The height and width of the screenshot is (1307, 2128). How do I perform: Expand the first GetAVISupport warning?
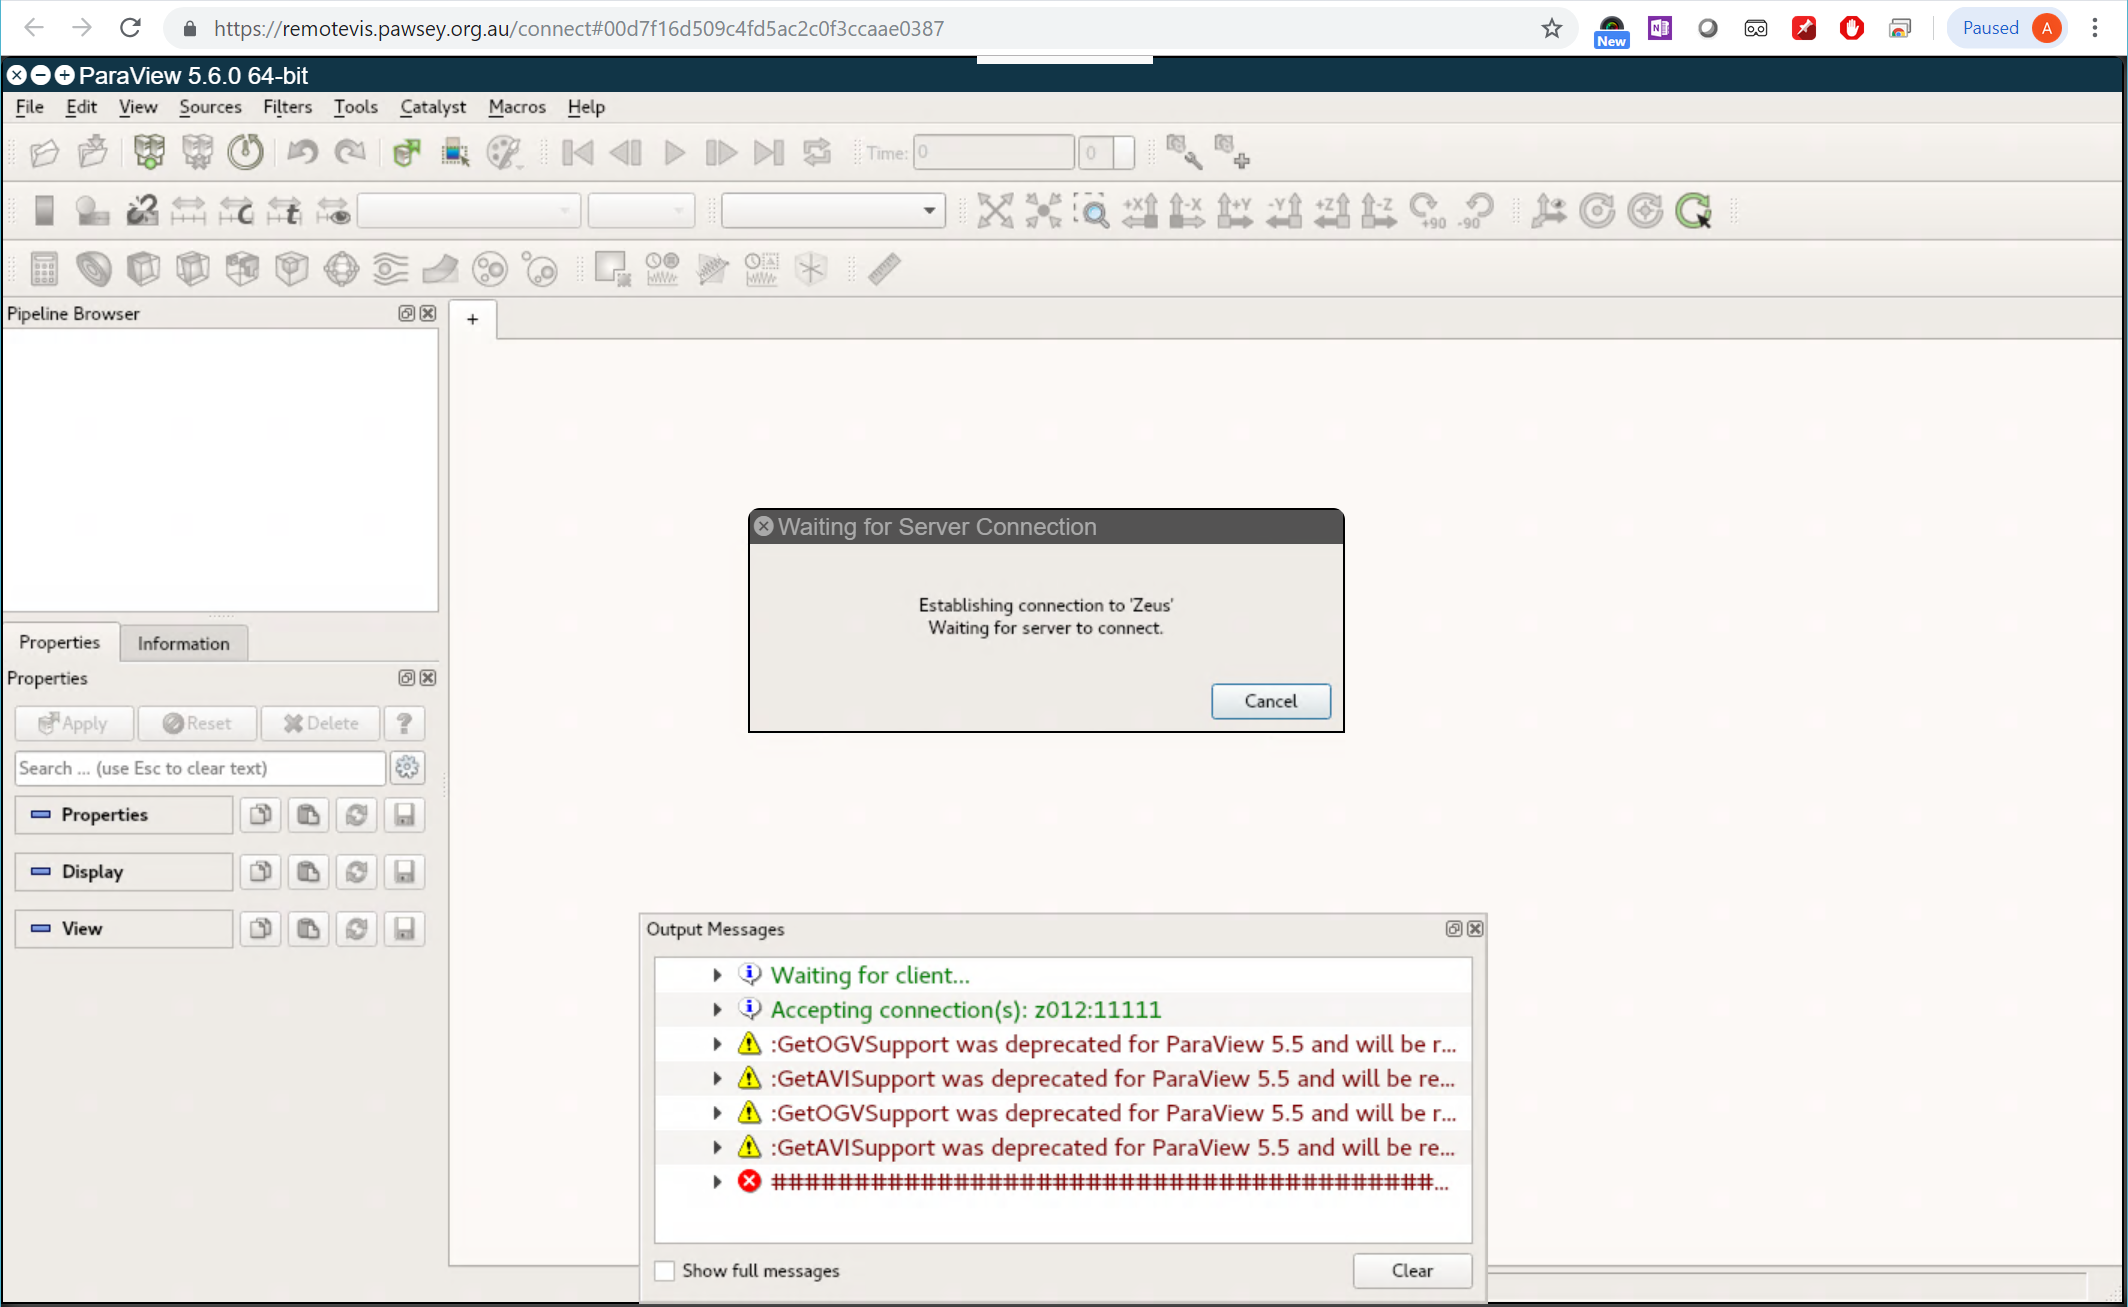pyautogui.click(x=717, y=1078)
